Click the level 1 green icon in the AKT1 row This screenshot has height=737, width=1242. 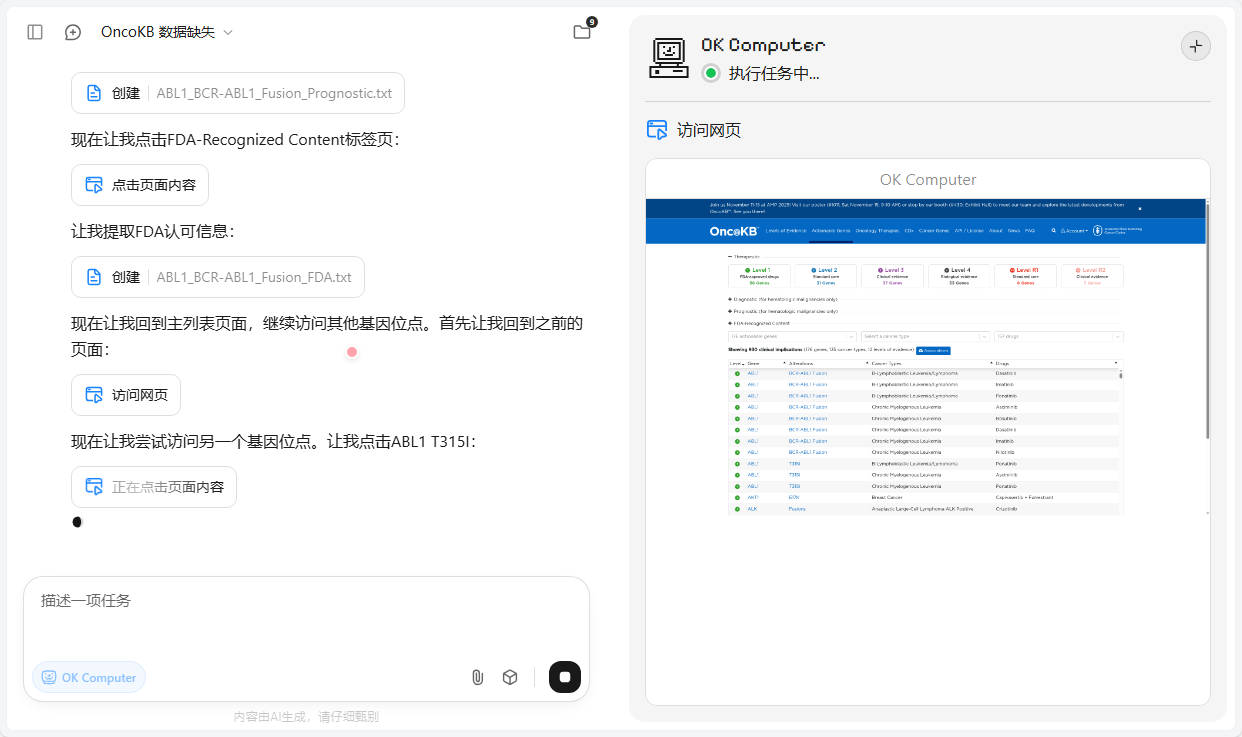737,497
